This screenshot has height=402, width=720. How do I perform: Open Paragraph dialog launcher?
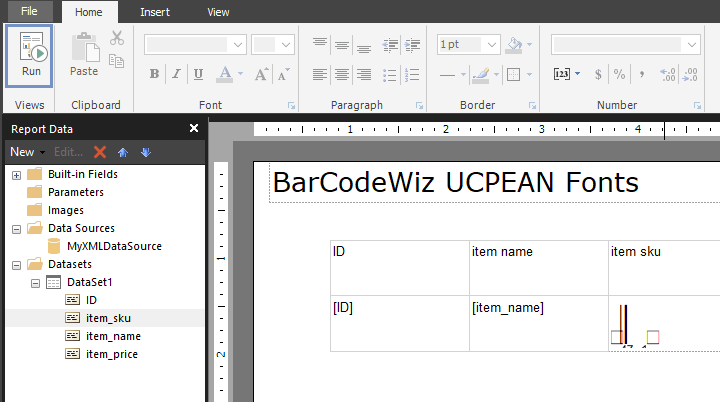[419, 106]
